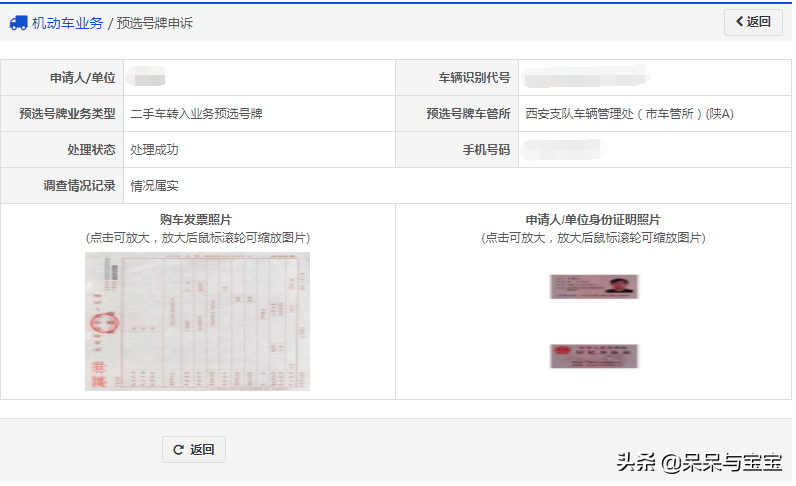This screenshot has width=796, height=486.
Task: Enlarge the 购车发票照片 invoice thumbnail
Action: coord(197,321)
